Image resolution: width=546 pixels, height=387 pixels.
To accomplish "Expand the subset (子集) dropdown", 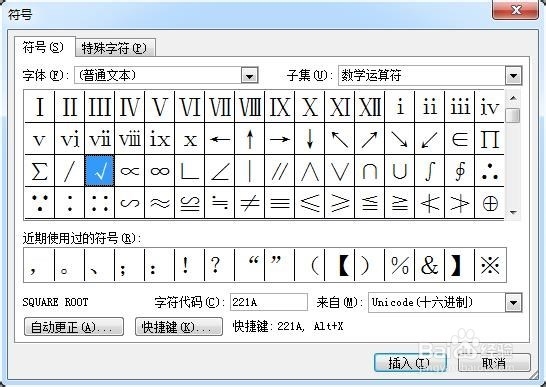I will [x=513, y=75].
